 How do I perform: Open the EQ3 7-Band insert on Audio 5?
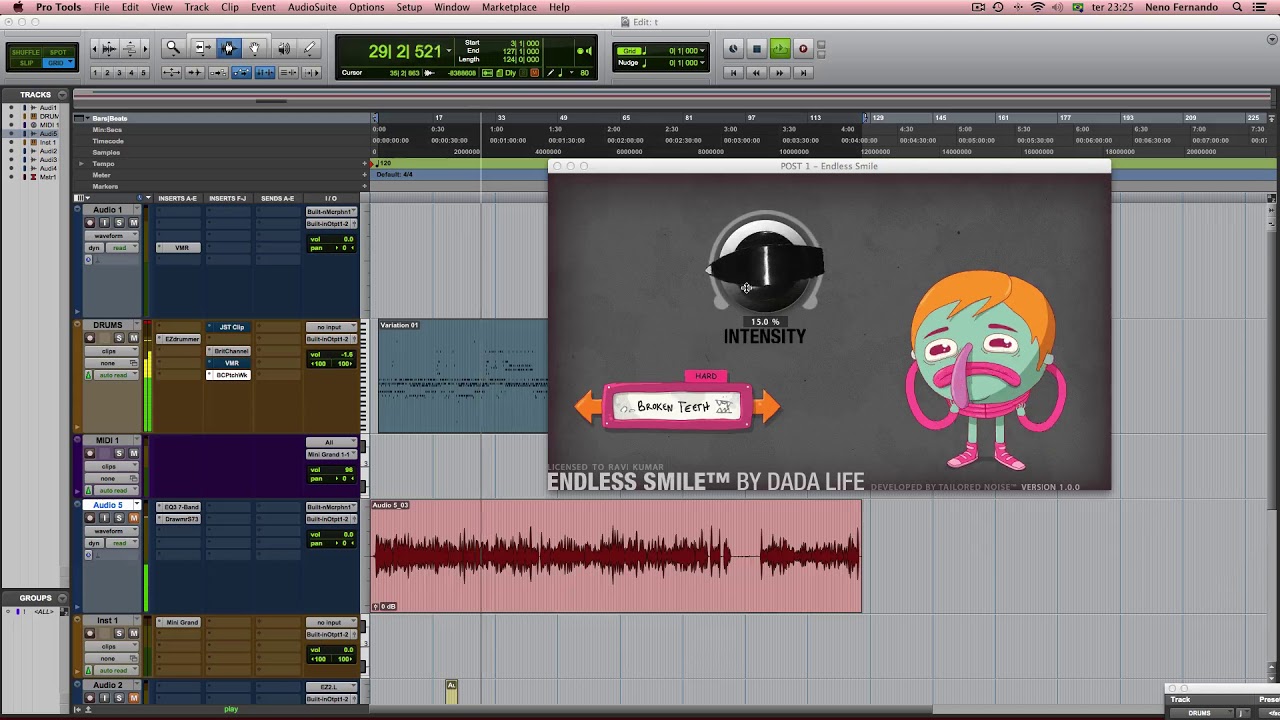pos(180,507)
